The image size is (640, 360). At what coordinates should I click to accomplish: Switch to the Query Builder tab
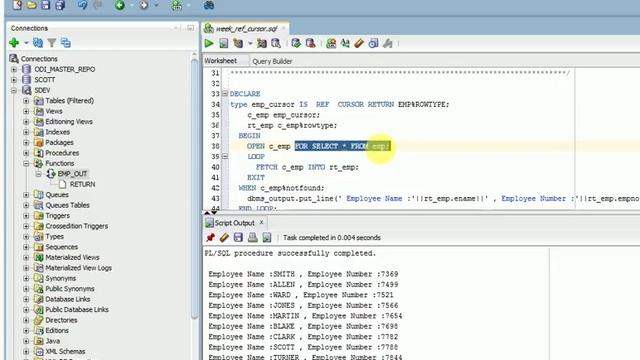[272, 61]
